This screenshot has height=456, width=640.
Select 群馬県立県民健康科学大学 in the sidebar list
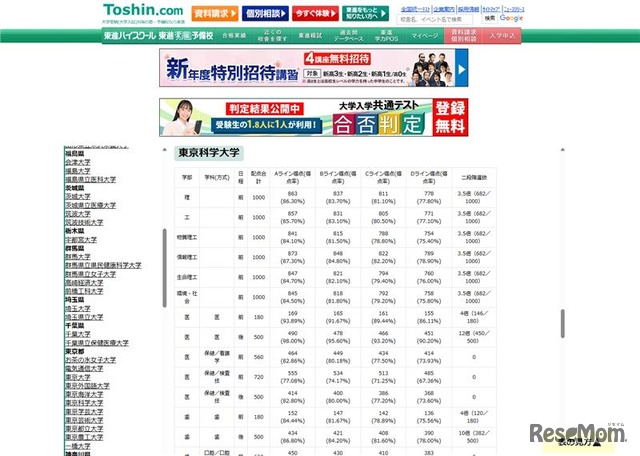click(103, 266)
